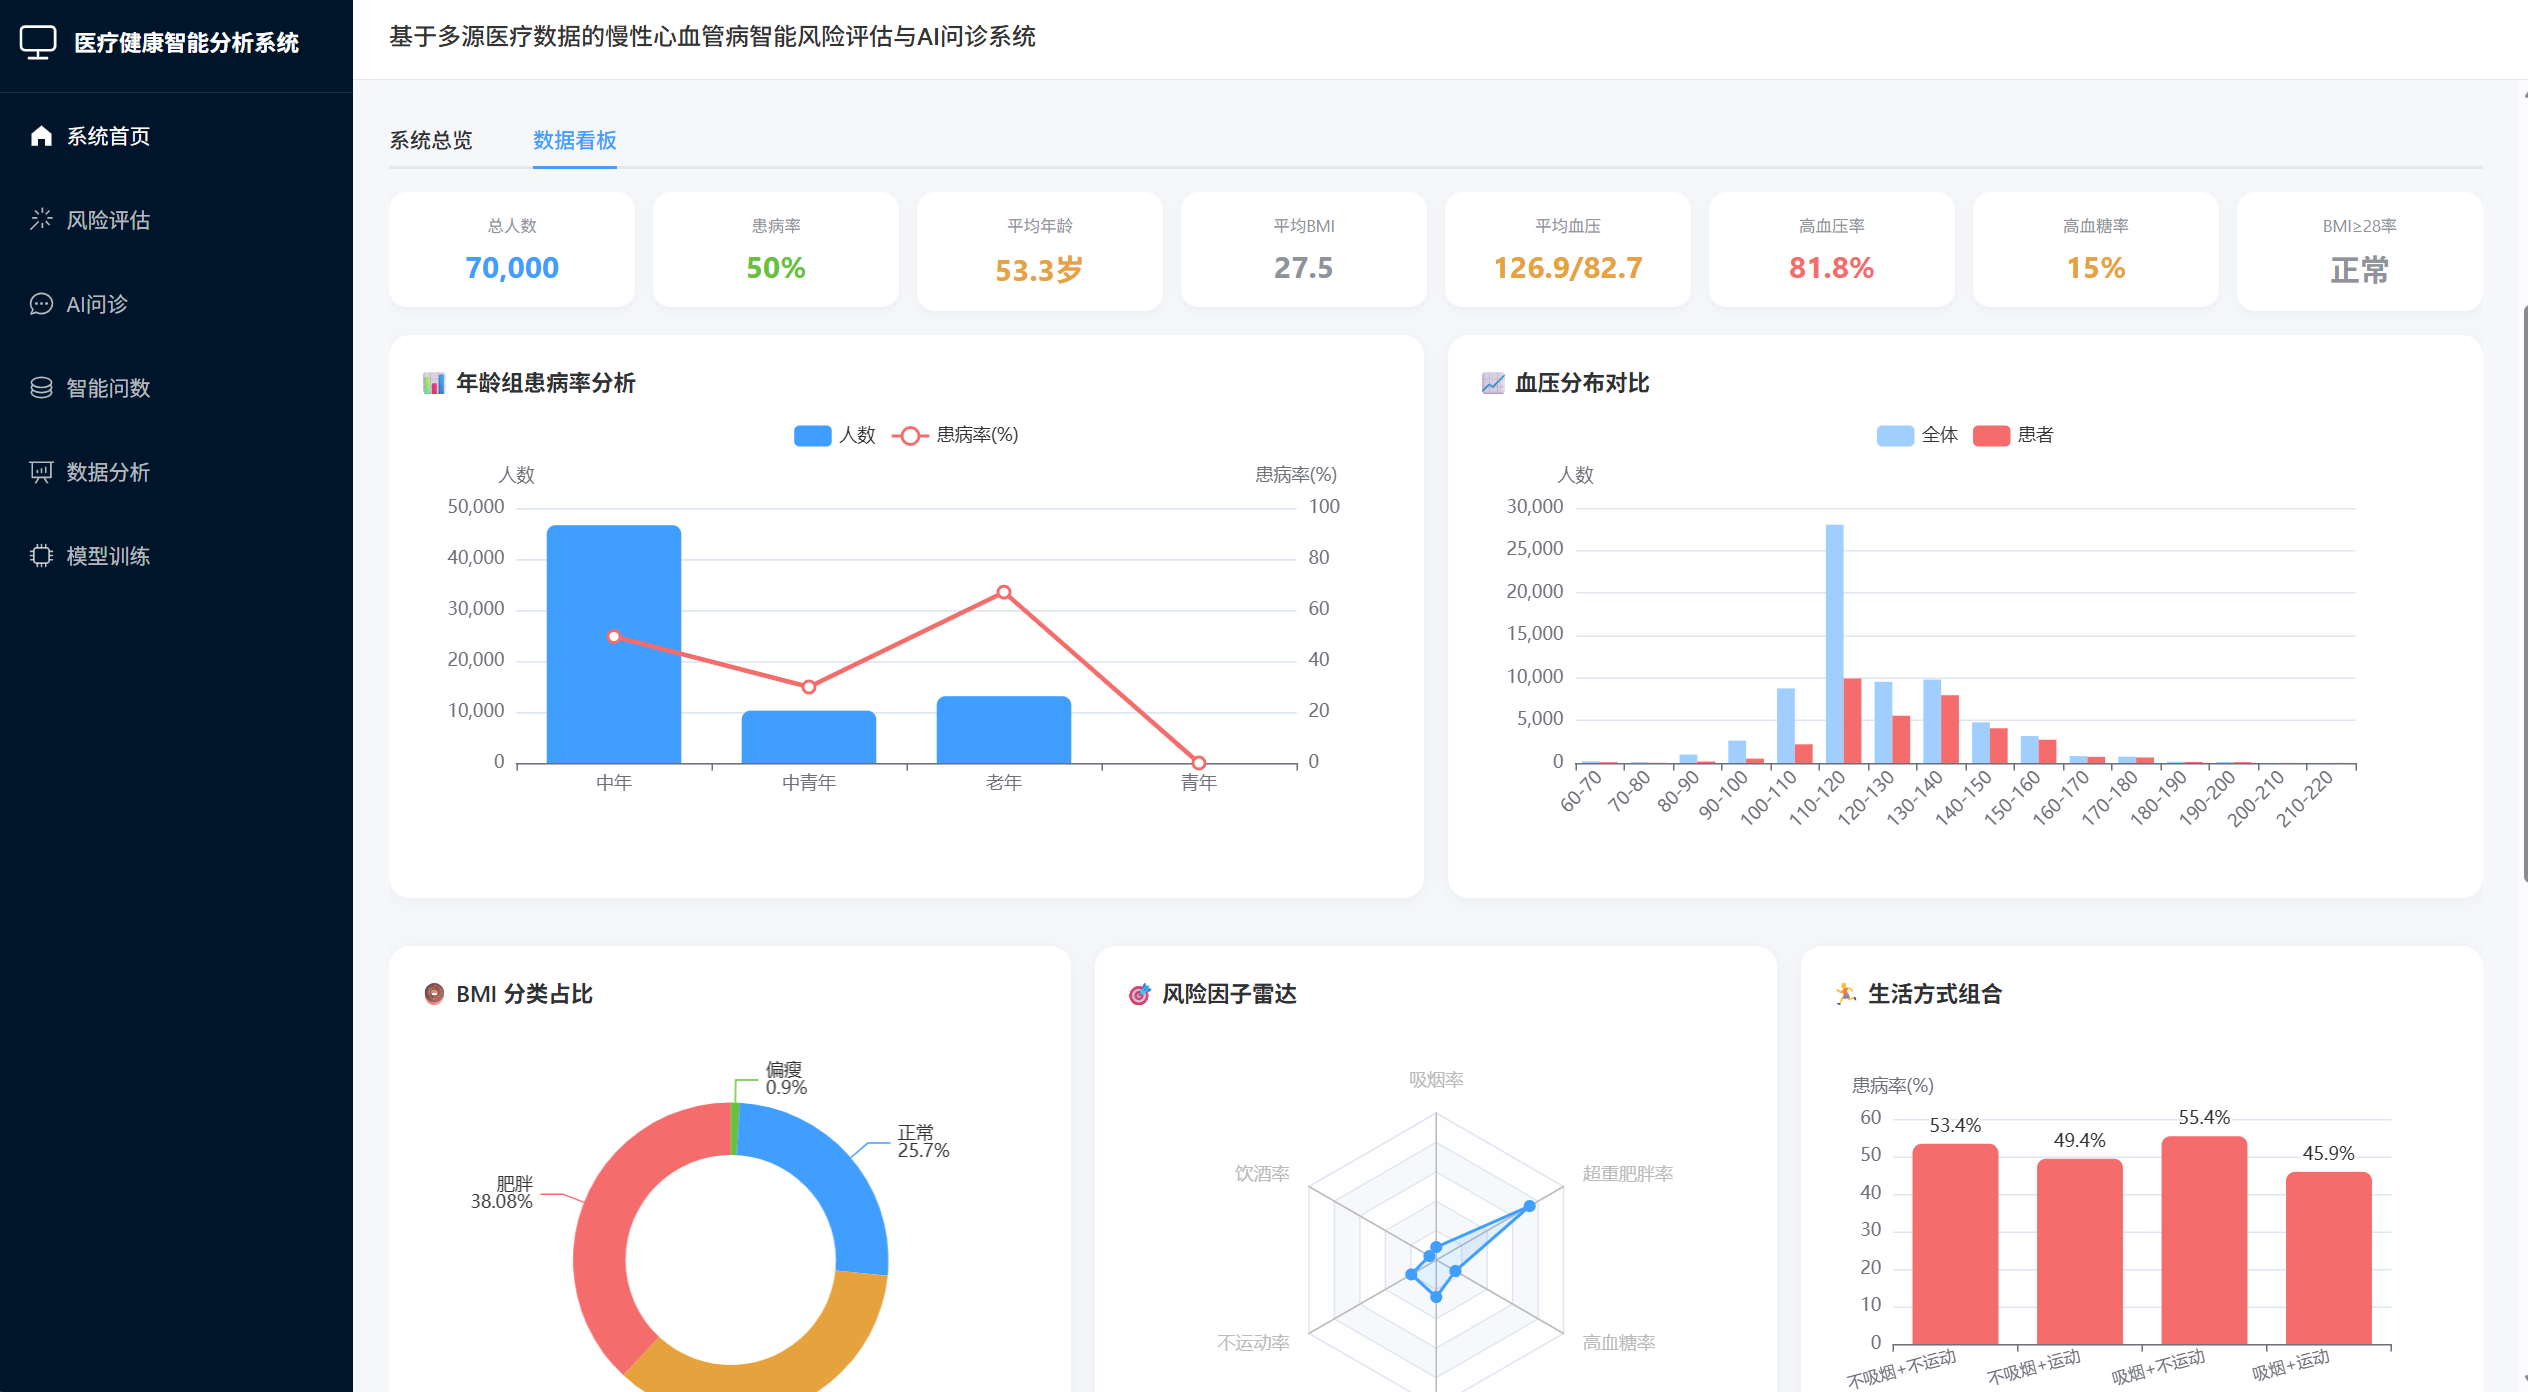Screen dimensions: 2528x1392
Task: Click the presentation board icon beside 数据分析
Action: click(x=41, y=472)
